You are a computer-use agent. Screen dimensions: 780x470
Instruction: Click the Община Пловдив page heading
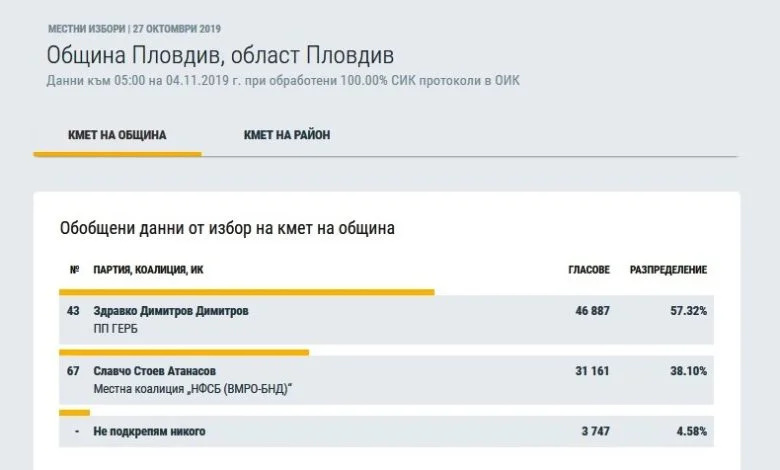click(x=220, y=55)
